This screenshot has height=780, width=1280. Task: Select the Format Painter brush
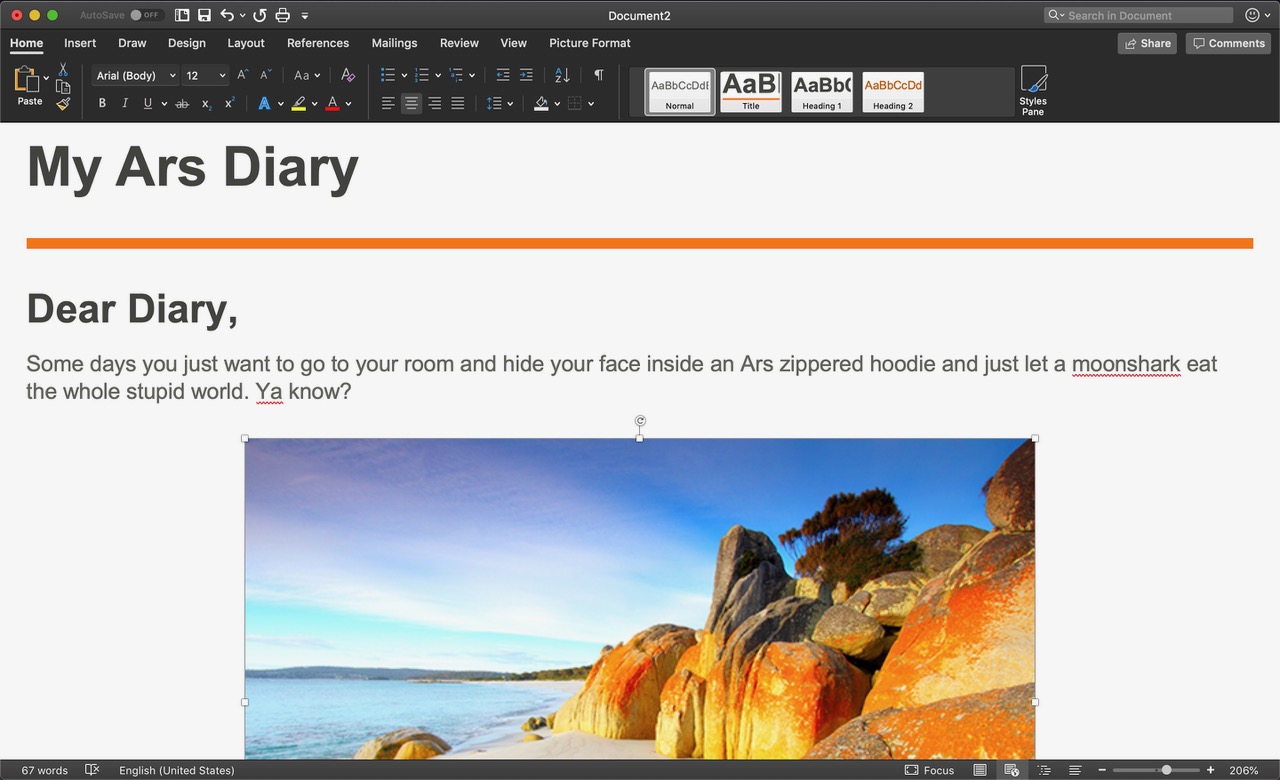point(63,103)
